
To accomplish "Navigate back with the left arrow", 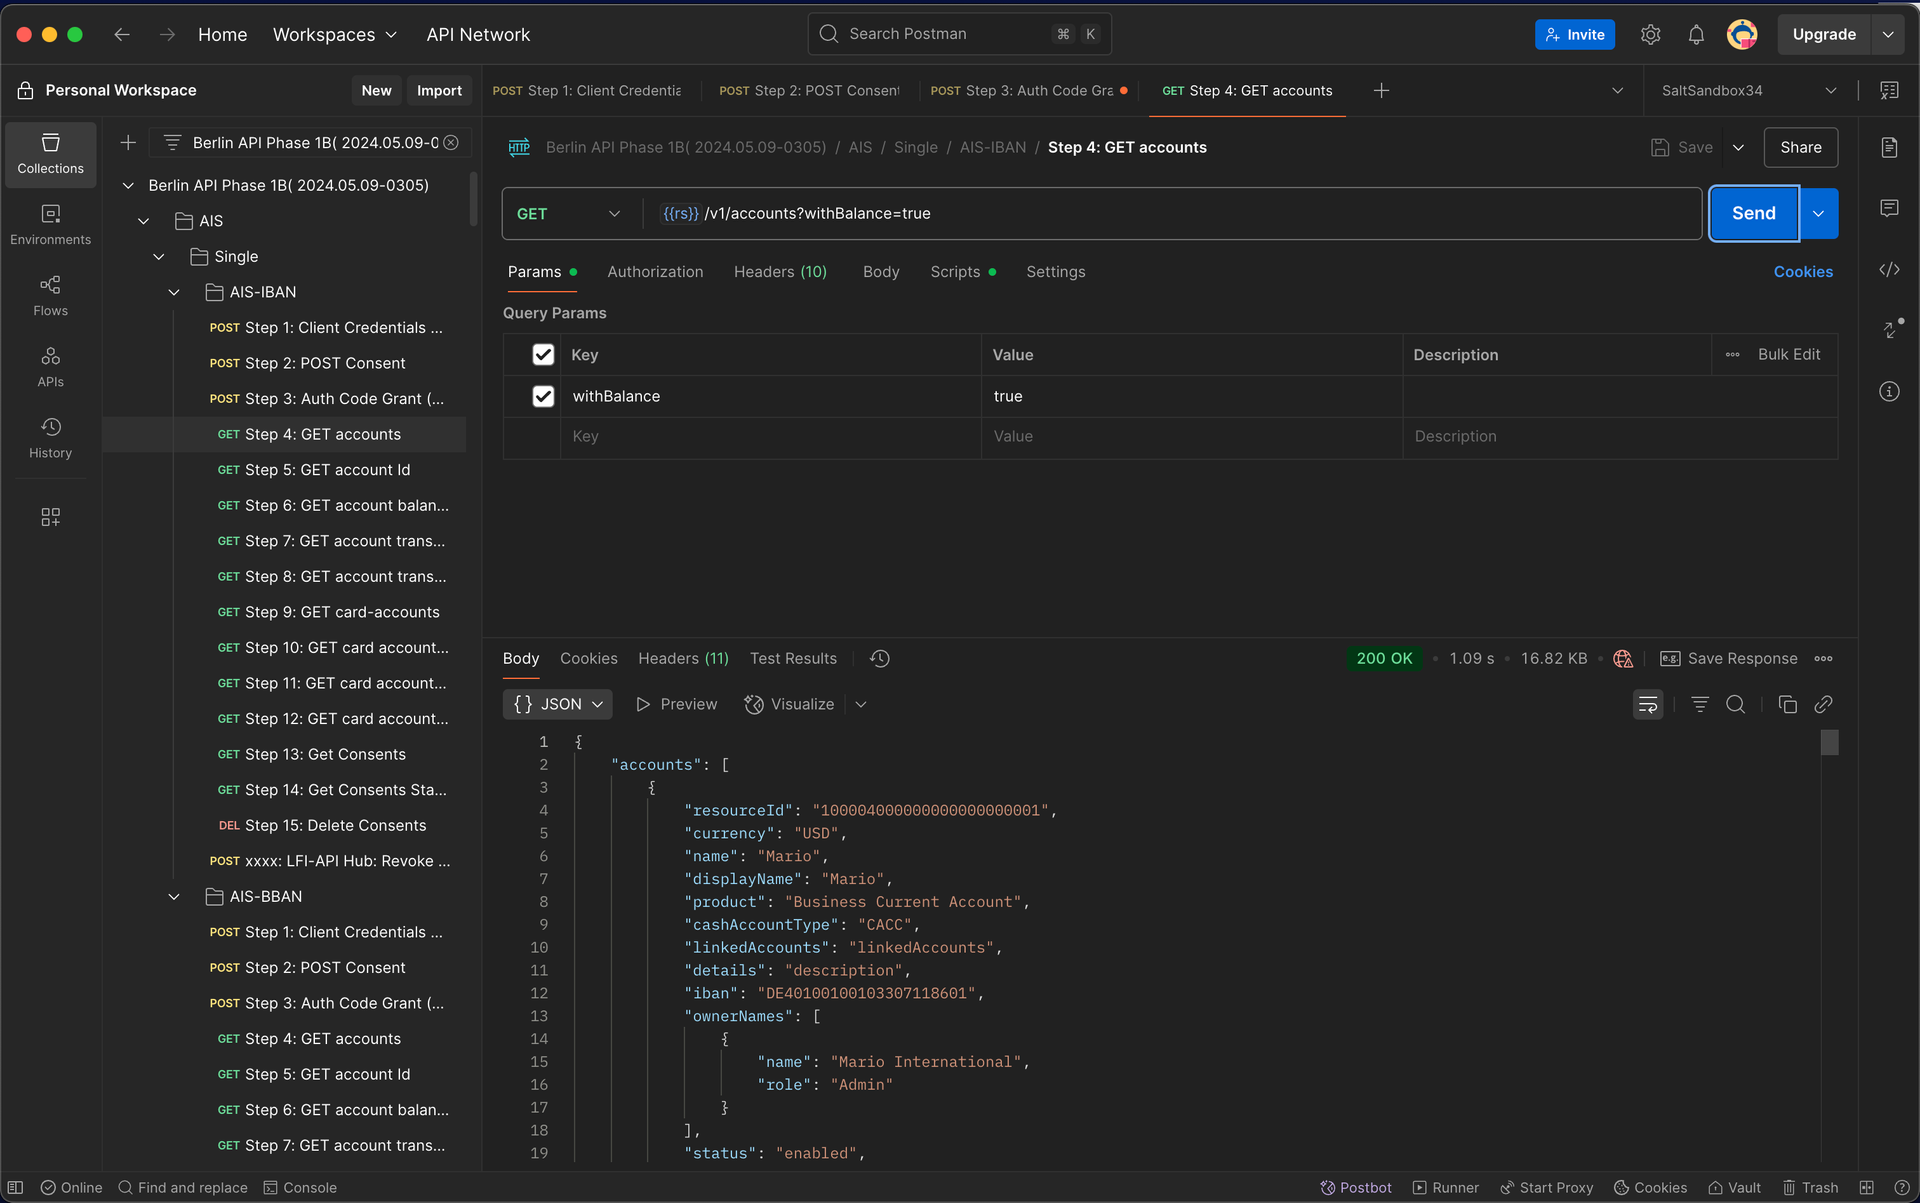I will click(122, 34).
